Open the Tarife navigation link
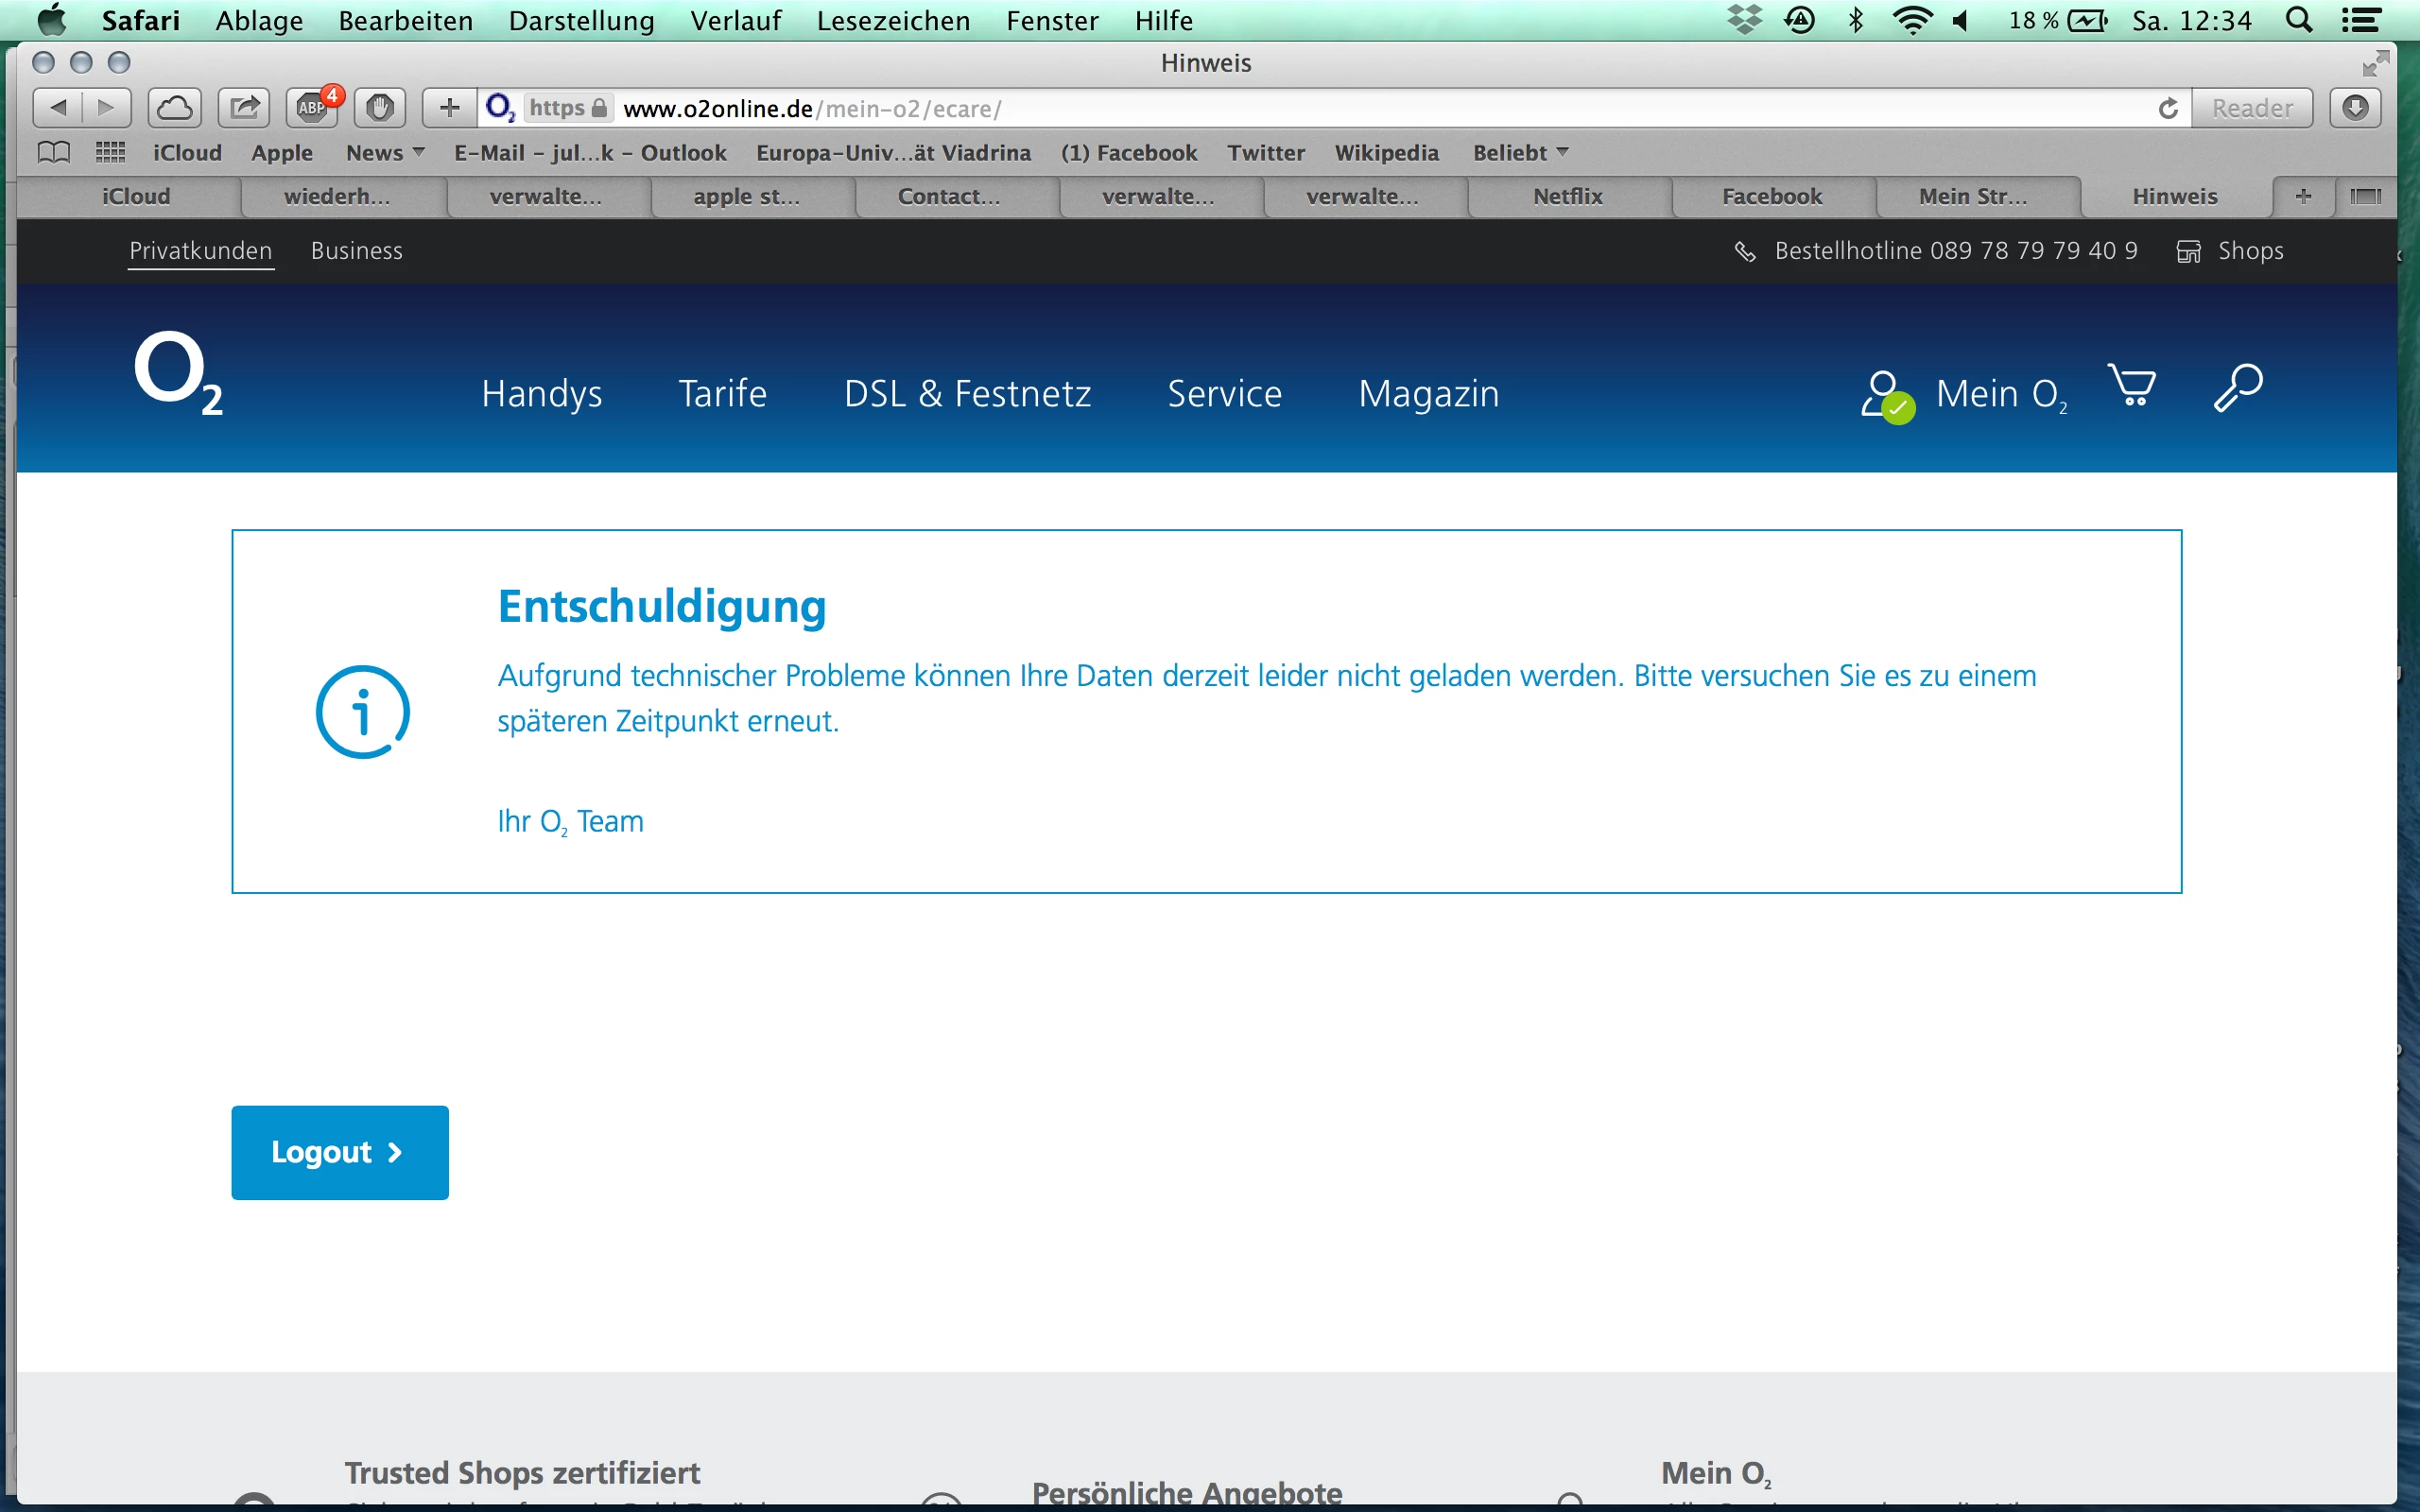The width and height of the screenshot is (2420, 1512). pyautogui.click(x=722, y=394)
